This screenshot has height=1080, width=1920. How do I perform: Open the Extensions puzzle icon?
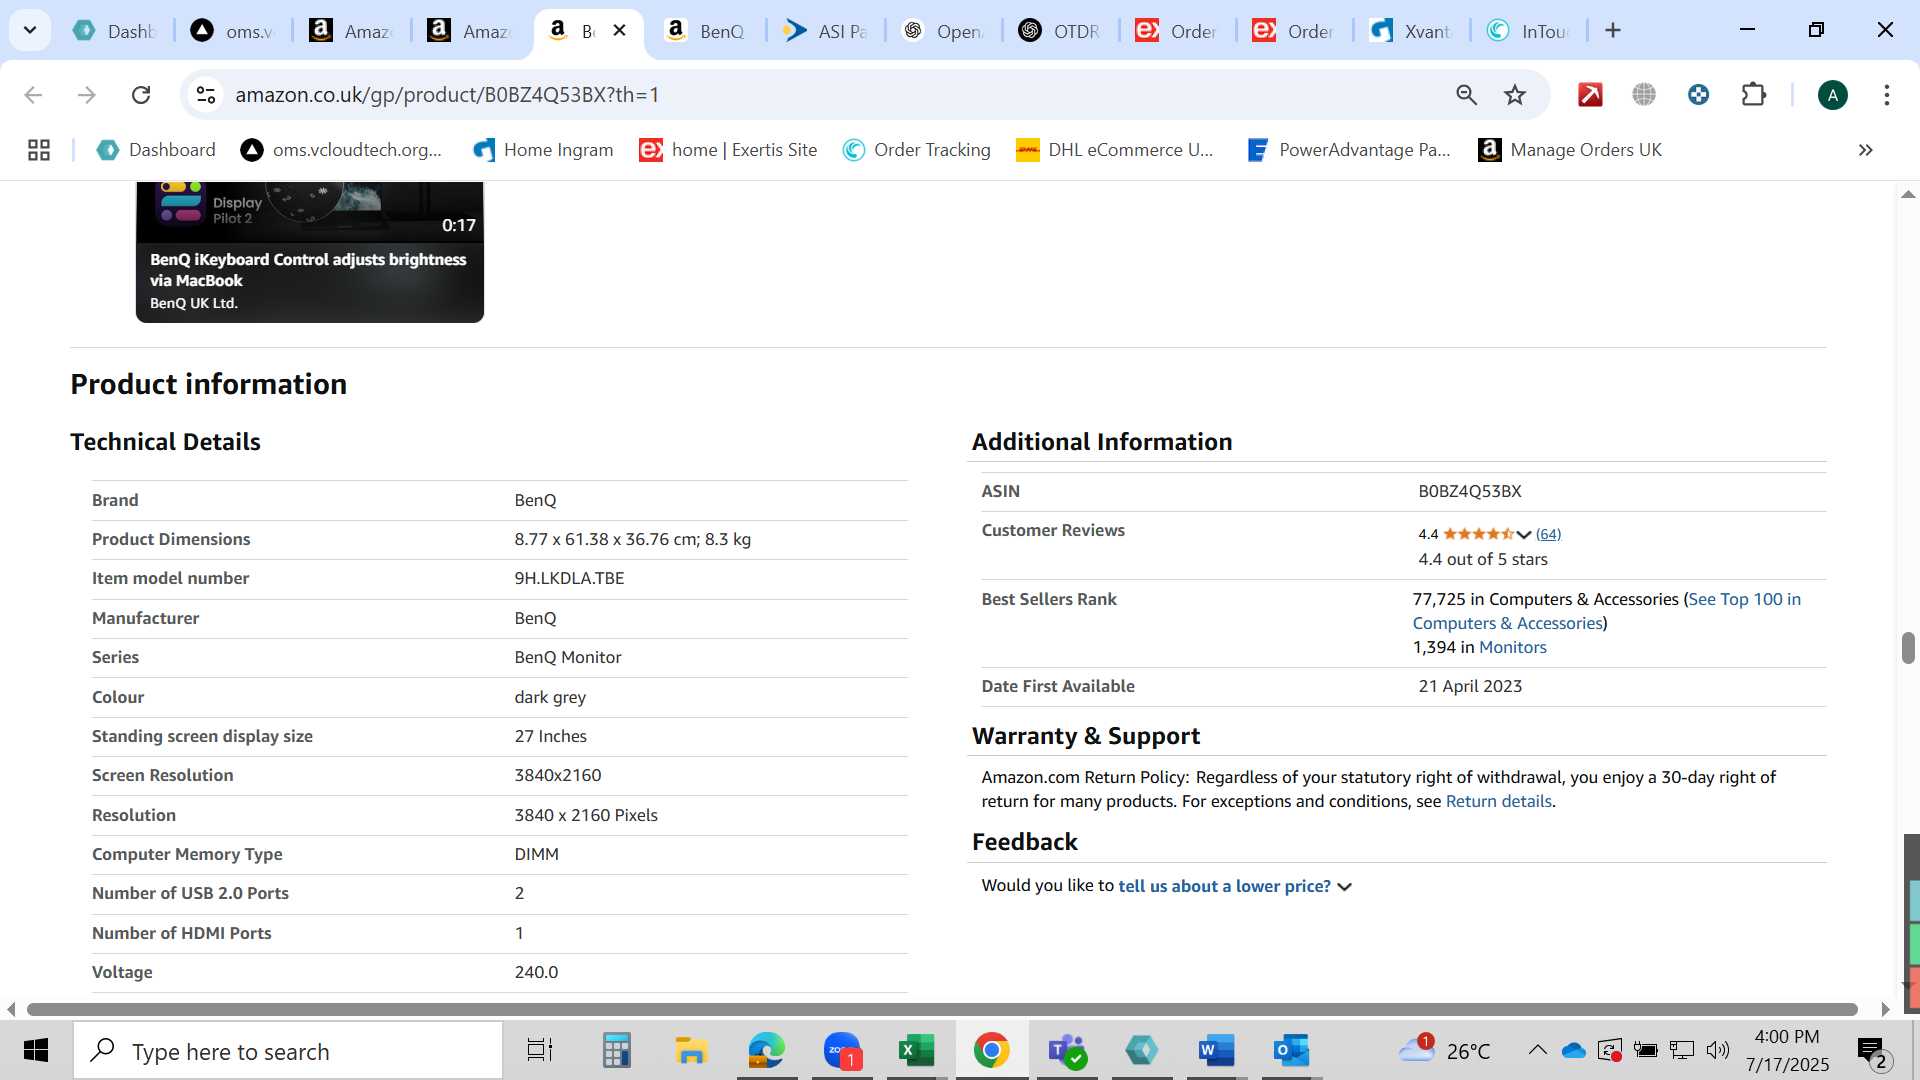[1753, 95]
